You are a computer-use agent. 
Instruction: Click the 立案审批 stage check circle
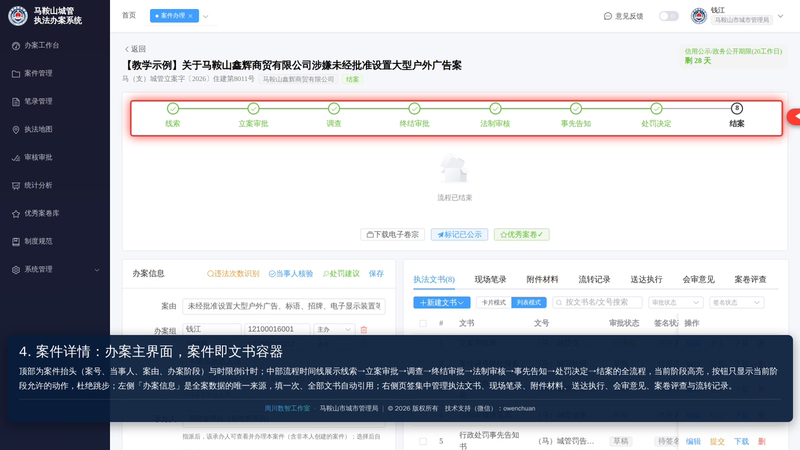tap(254, 108)
